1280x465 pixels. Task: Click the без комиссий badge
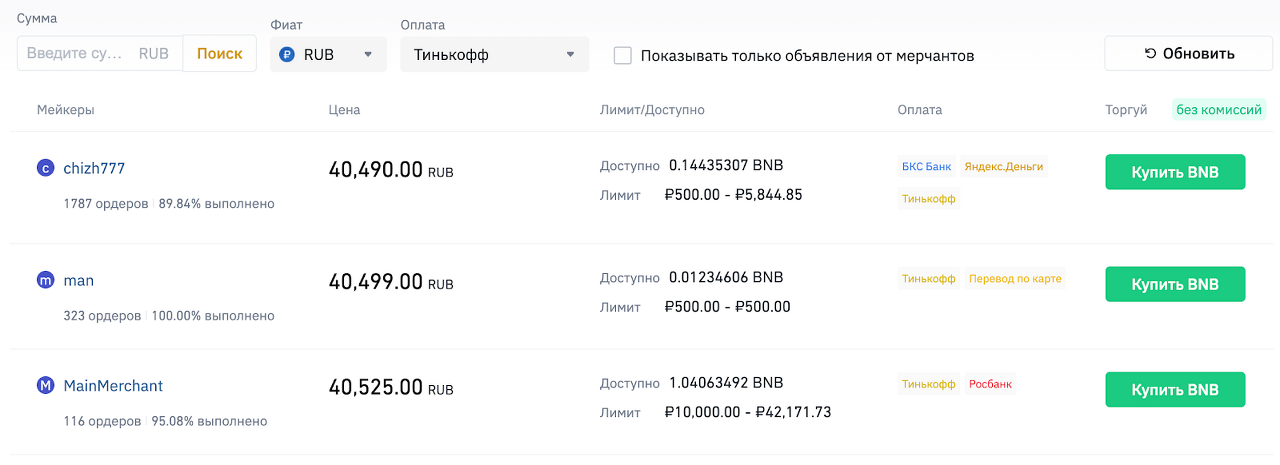point(1219,110)
